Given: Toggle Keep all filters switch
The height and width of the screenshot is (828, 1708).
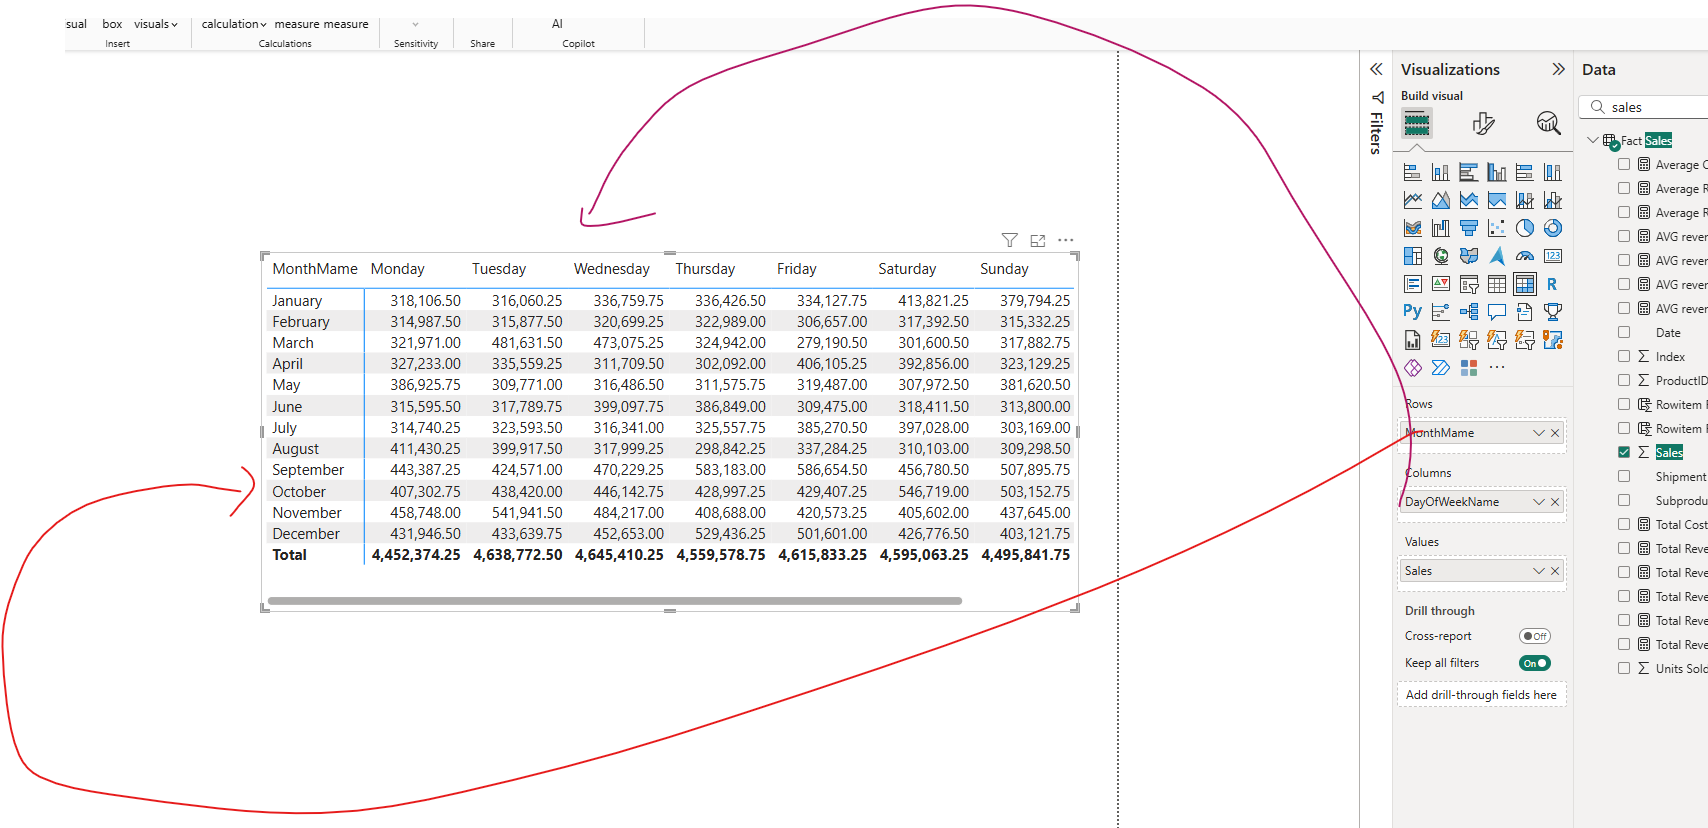Looking at the screenshot, I should [x=1534, y=663].
